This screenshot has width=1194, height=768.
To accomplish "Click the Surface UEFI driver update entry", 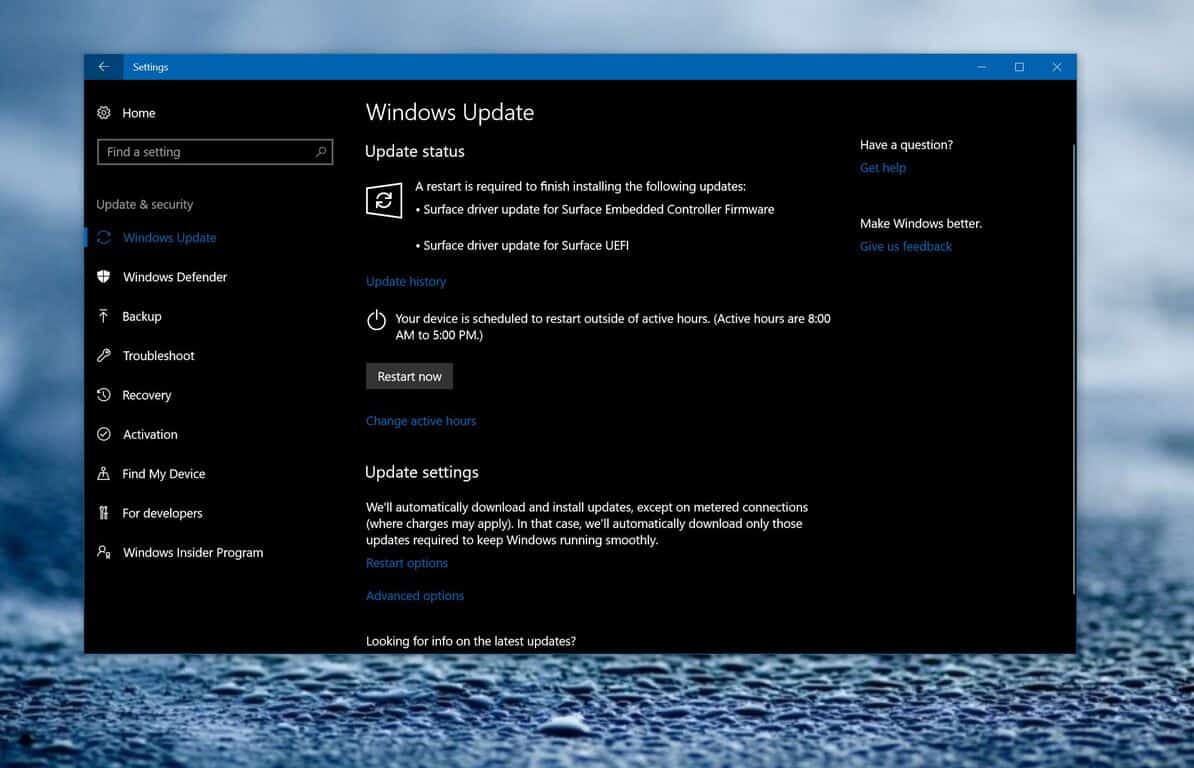I will click(x=522, y=245).
